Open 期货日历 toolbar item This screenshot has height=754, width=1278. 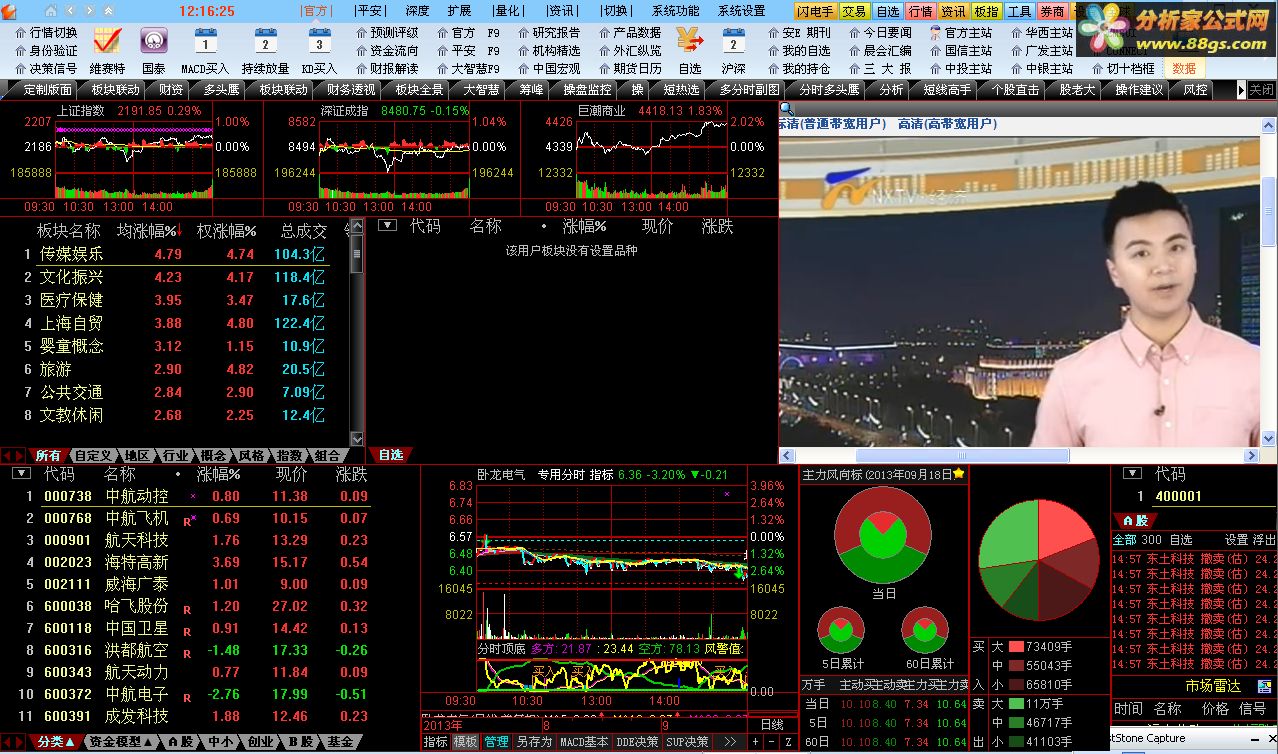click(x=630, y=68)
